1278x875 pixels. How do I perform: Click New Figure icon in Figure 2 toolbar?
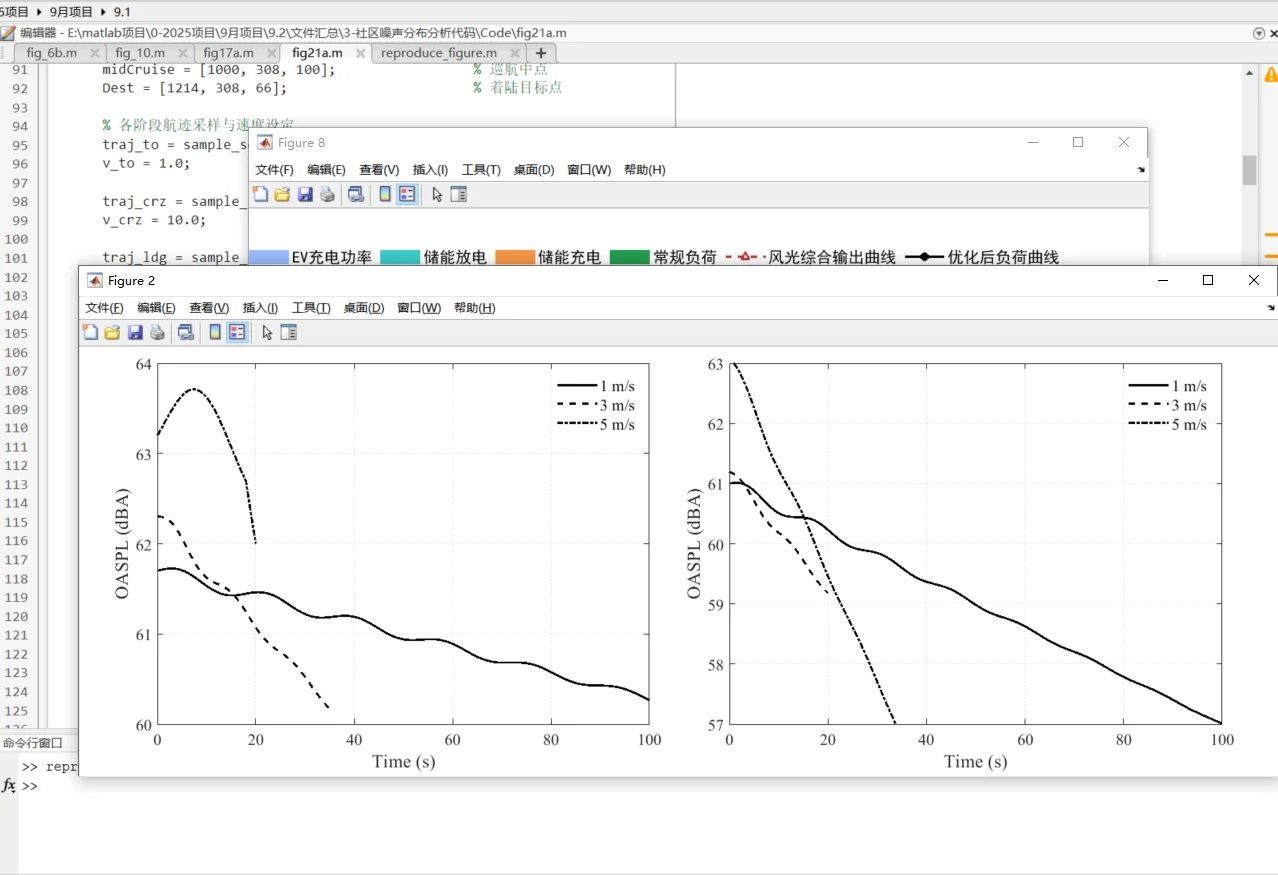(91, 332)
